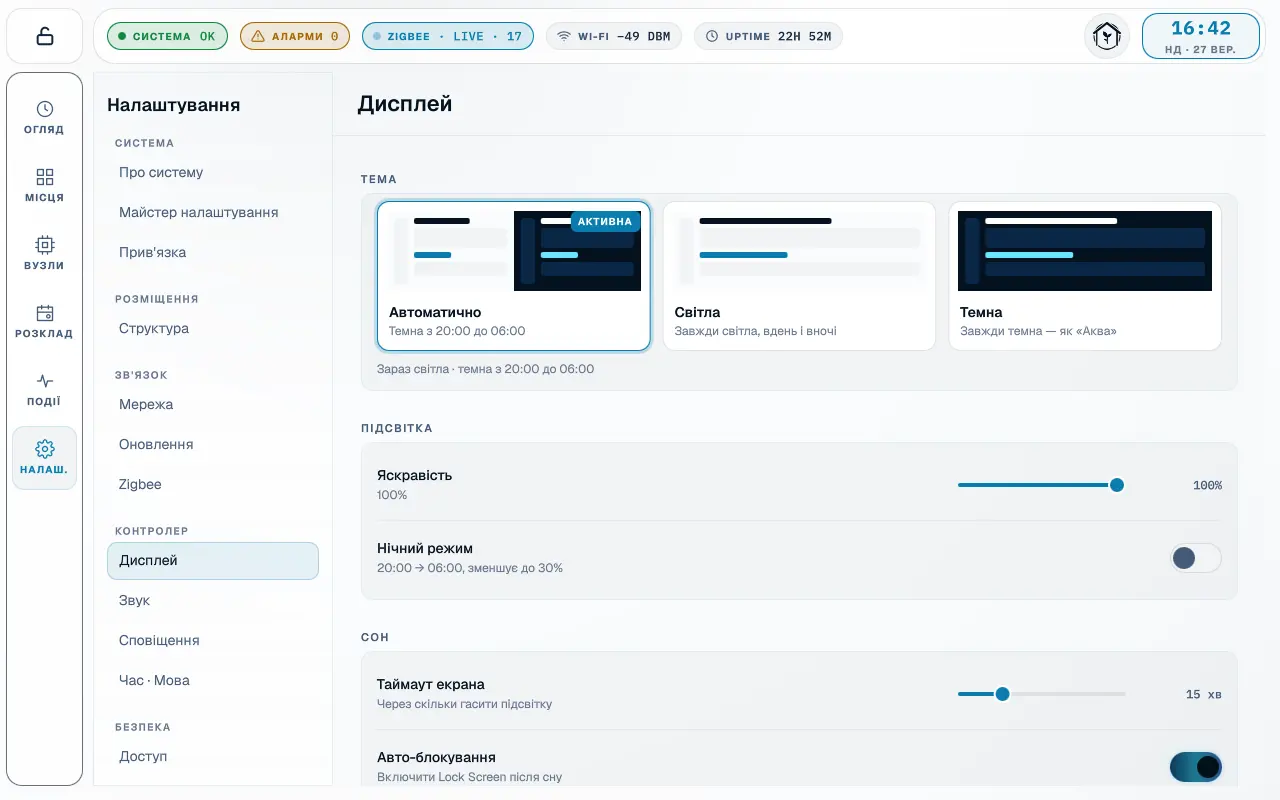
Task: Enable the Нічний режим toggle
Action: (1196, 558)
